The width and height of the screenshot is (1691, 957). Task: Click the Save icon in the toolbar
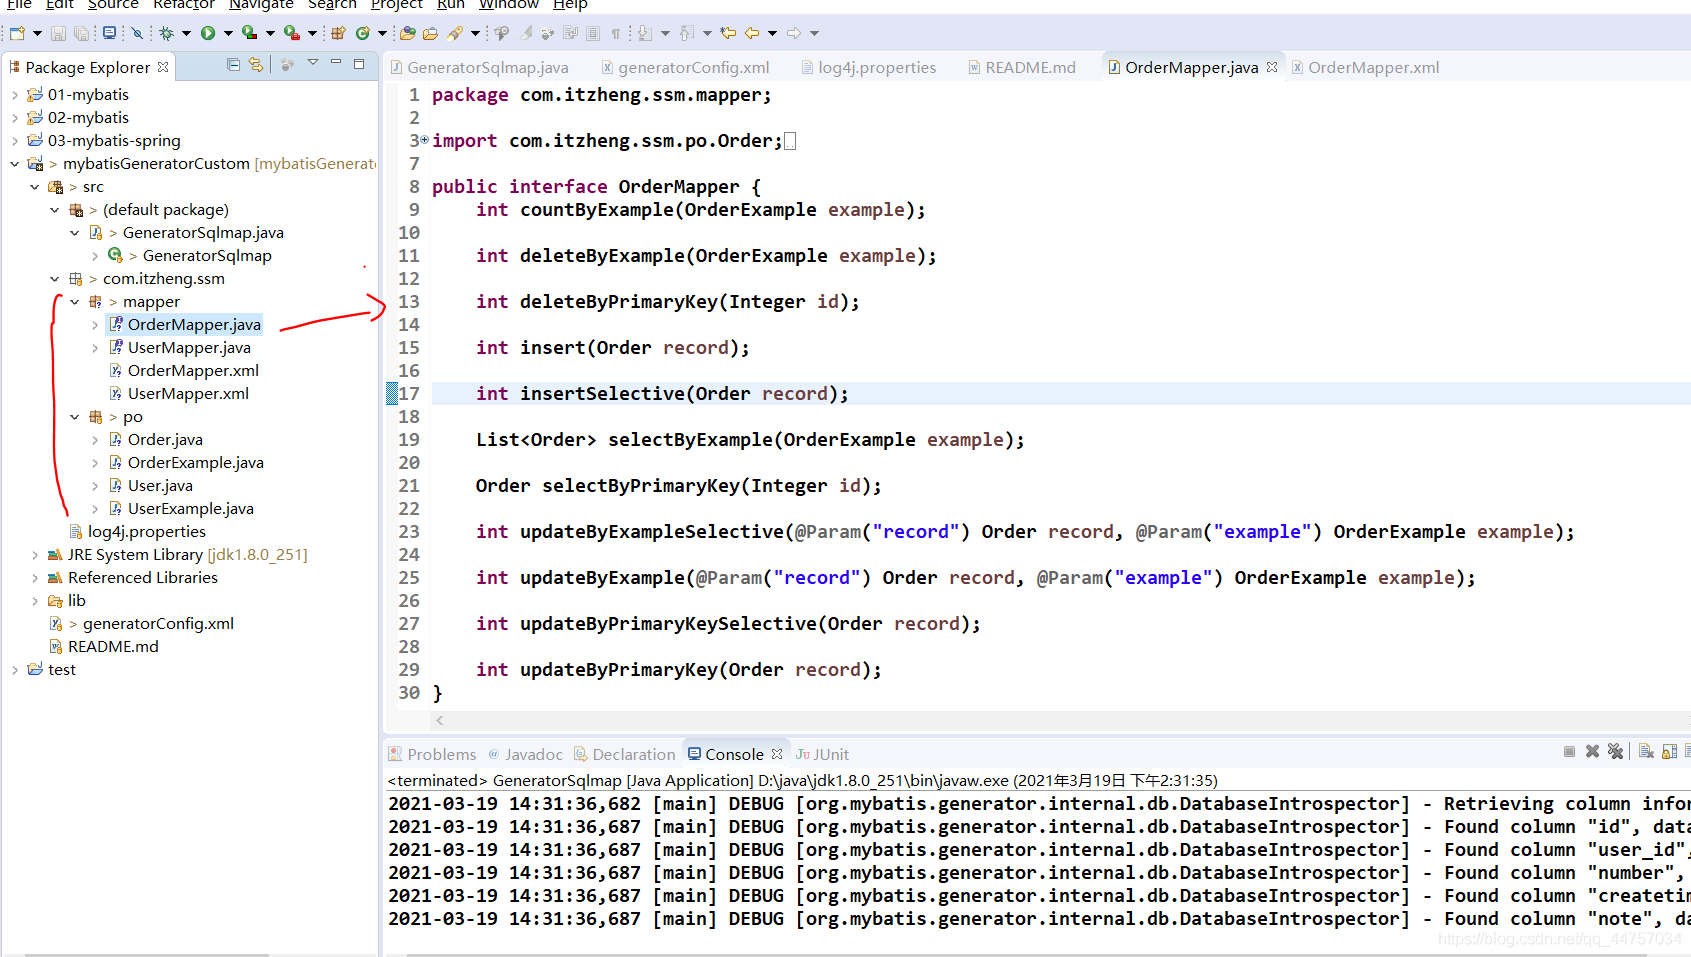[x=58, y=33]
